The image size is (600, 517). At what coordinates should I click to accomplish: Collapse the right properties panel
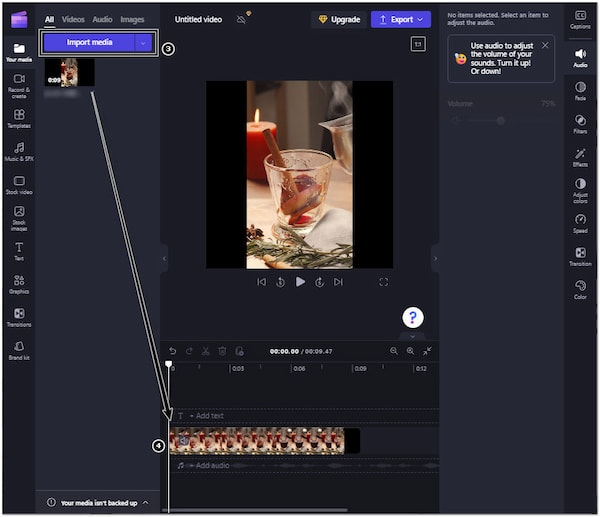435,258
